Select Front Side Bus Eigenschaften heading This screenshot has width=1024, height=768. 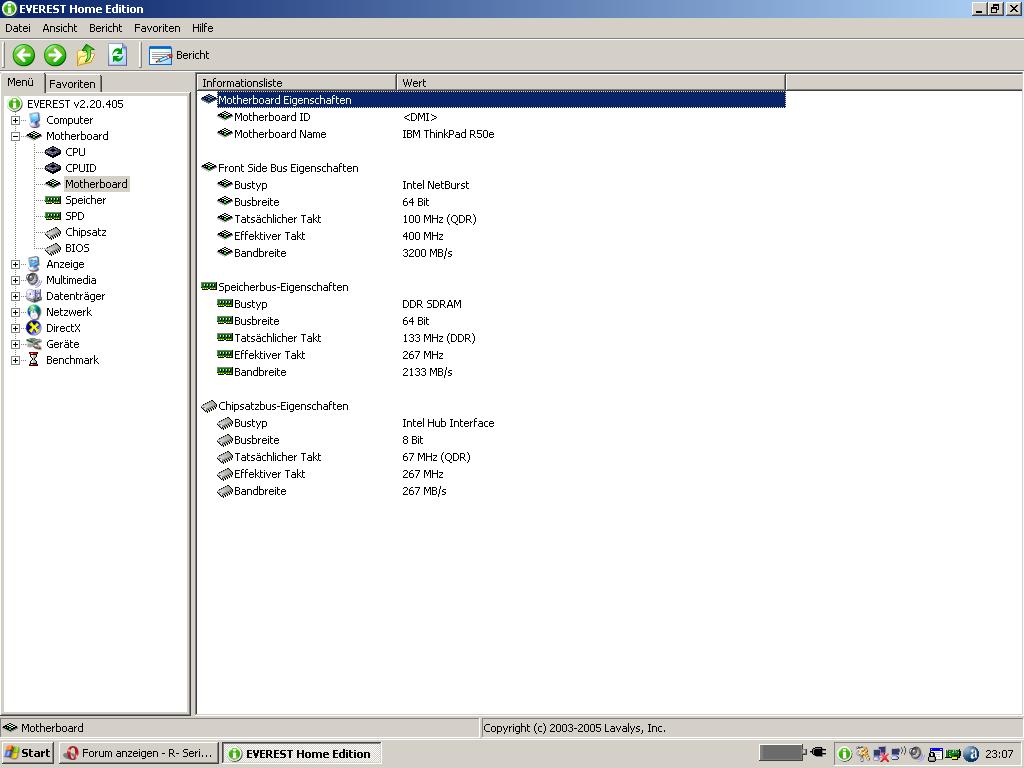click(x=287, y=168)
